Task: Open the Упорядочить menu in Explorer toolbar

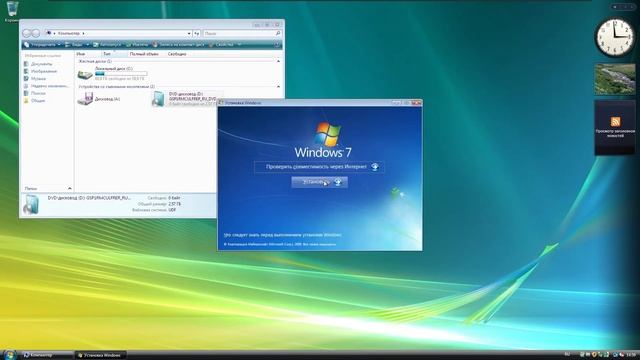Action: (x=42, y=44)
